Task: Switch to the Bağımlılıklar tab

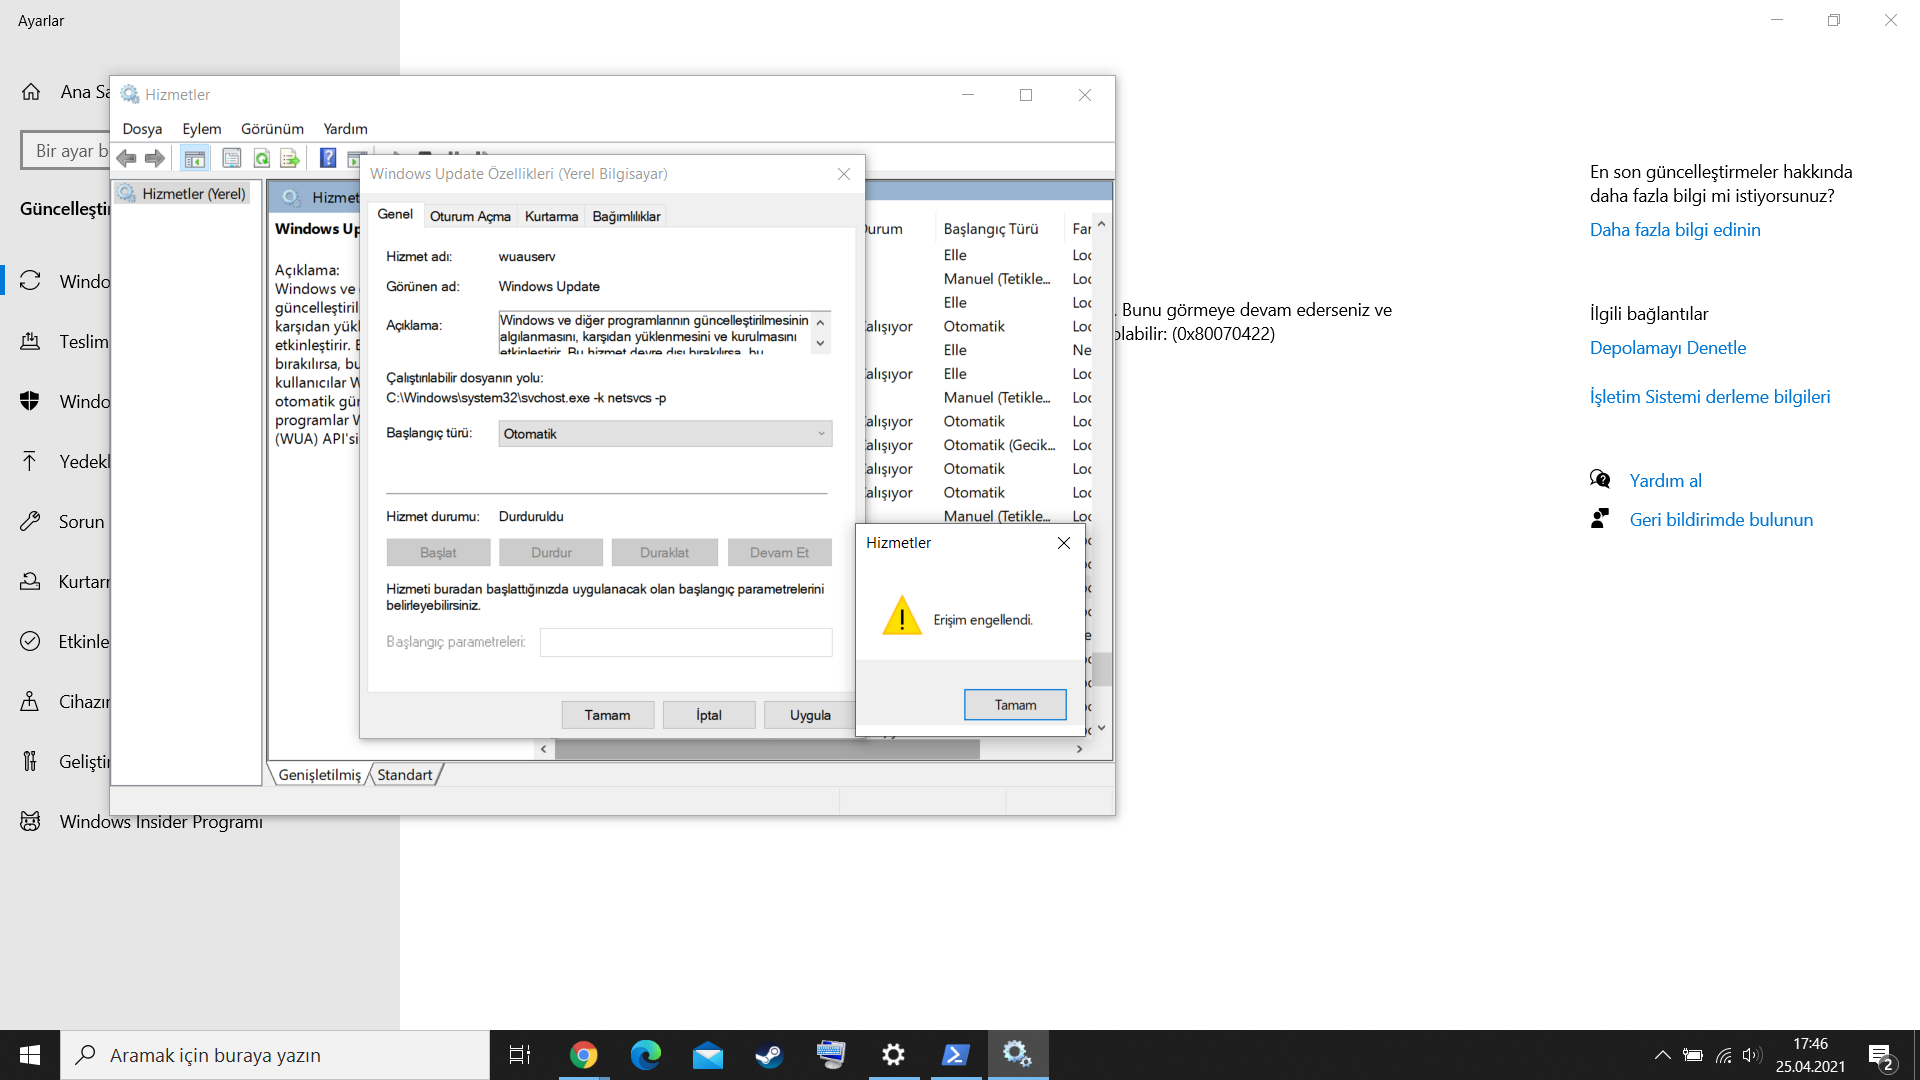Action: (x=626, y=216)
